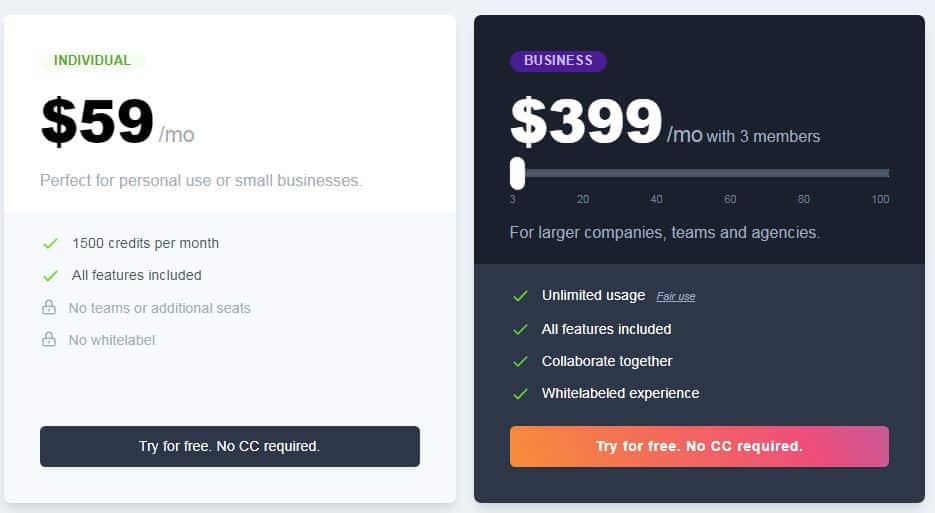Click checkmark beside 1500 credits per month
The width and height of the screenshot is (935, 513).
51,243
